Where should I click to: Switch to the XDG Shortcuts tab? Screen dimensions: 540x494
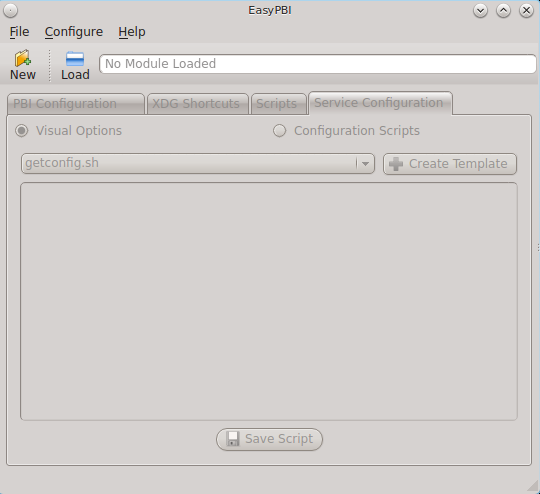[197, 104]
